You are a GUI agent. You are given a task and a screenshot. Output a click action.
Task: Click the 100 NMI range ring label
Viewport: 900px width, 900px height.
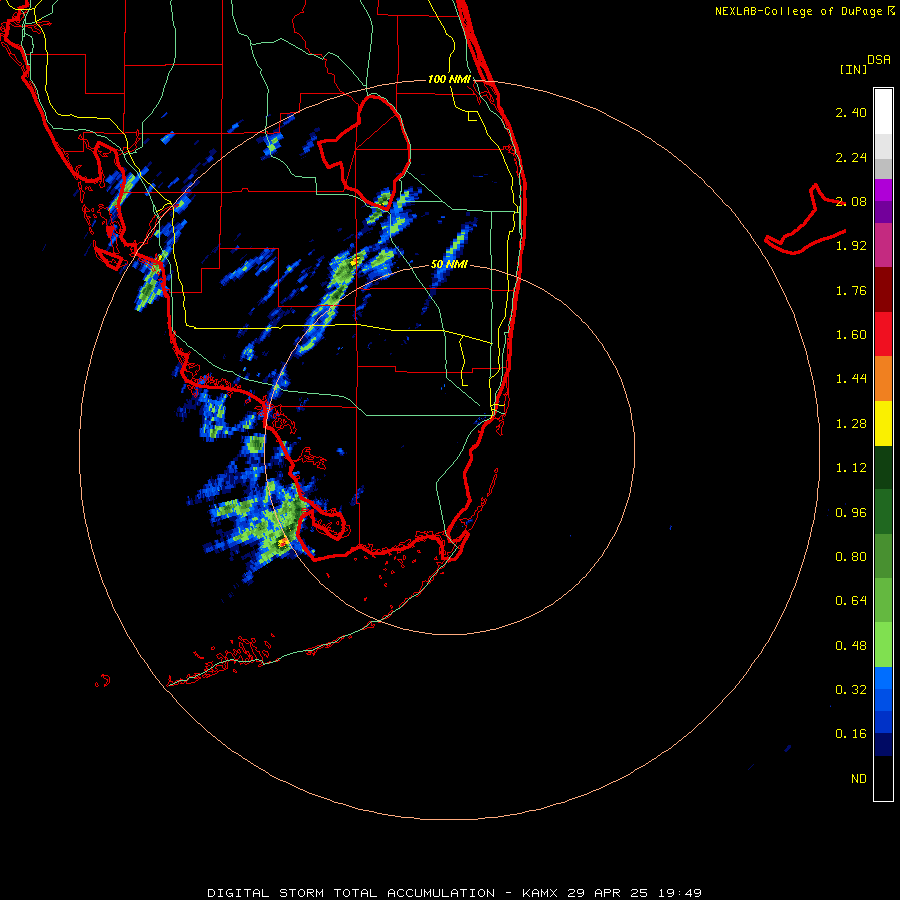449,79
